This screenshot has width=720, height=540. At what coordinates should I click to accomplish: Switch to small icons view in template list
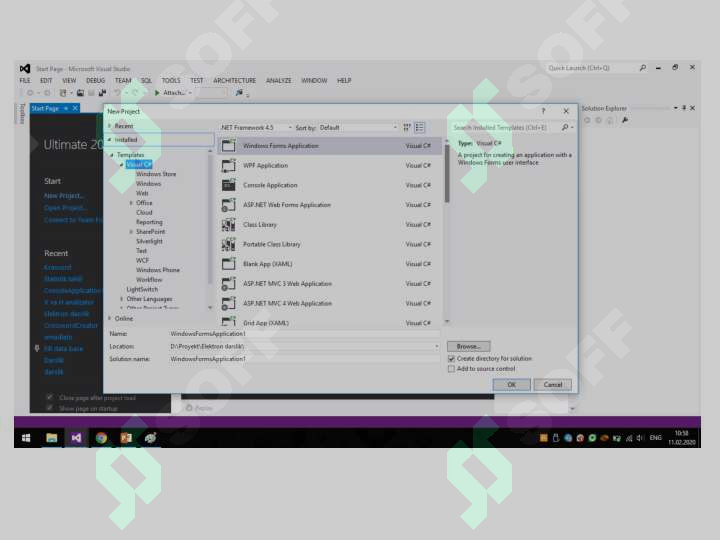tap(407, 128)
